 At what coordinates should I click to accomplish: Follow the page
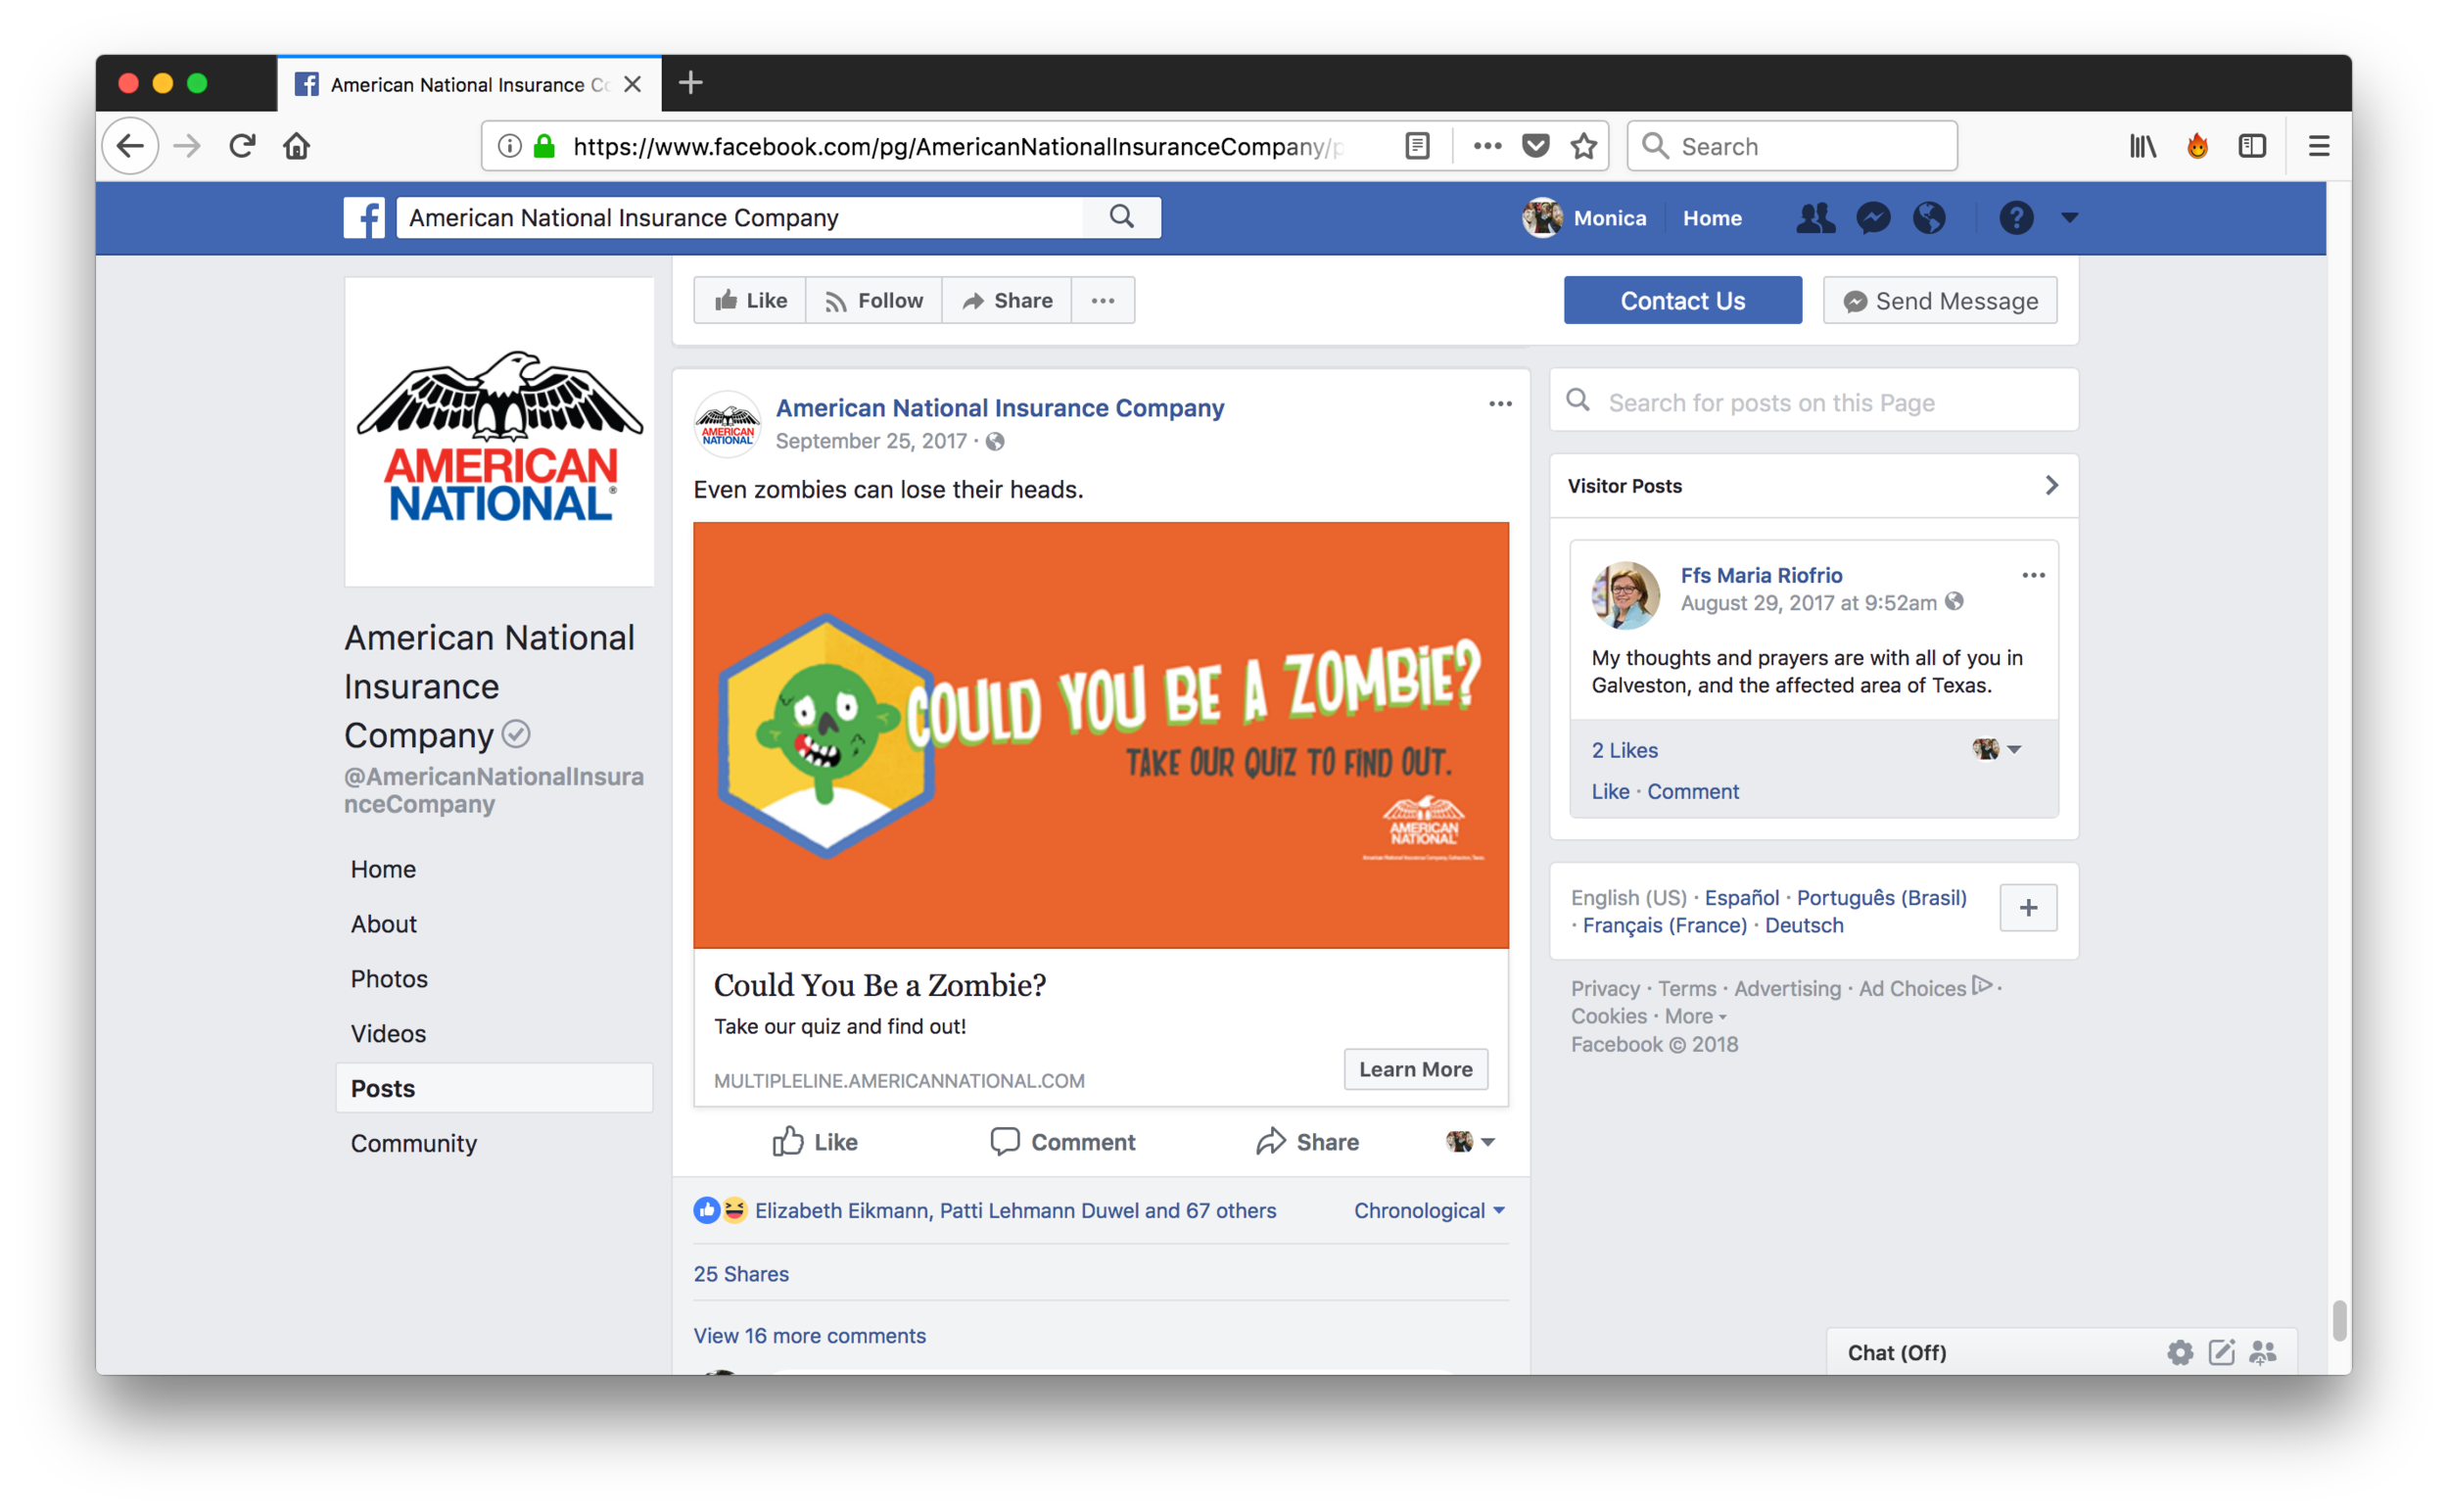873,300
